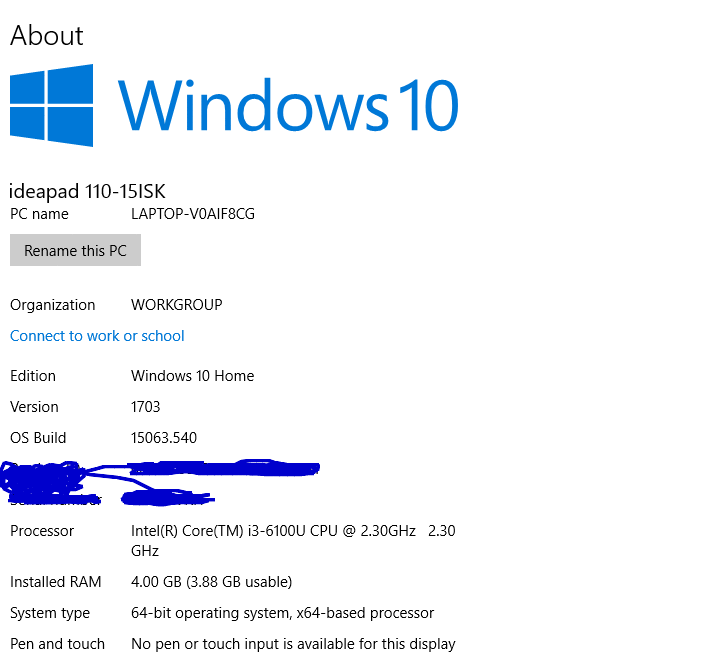Click the OS Build label
Image resolution: width=717 pixels, height=667 pixels.
[x=38, y=438]
